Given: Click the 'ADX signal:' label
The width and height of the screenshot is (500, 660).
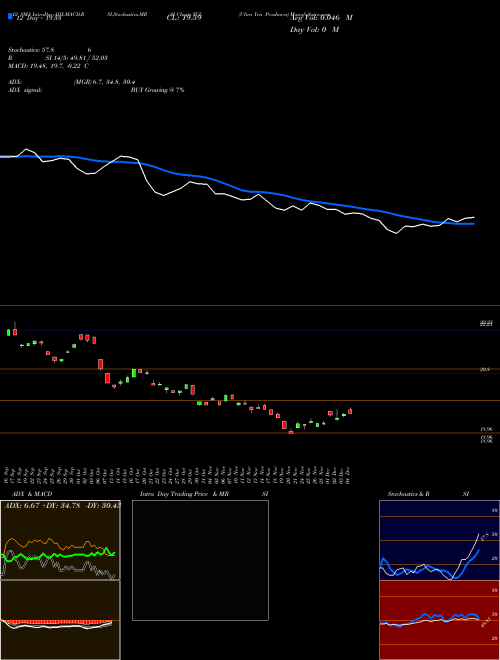Looking at the screenshot, I should tap(25, 90).
